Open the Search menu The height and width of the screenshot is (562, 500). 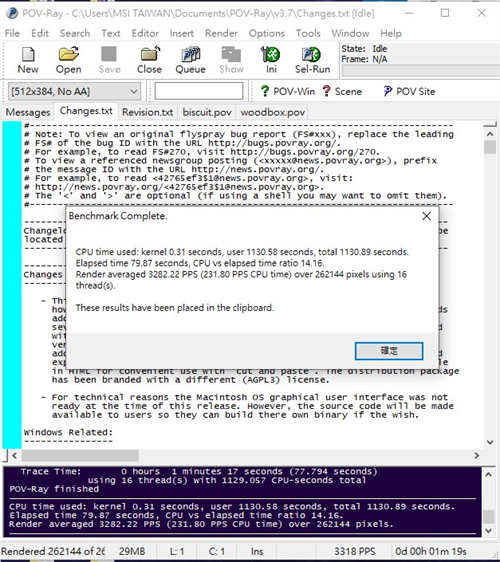pos(75,33)
